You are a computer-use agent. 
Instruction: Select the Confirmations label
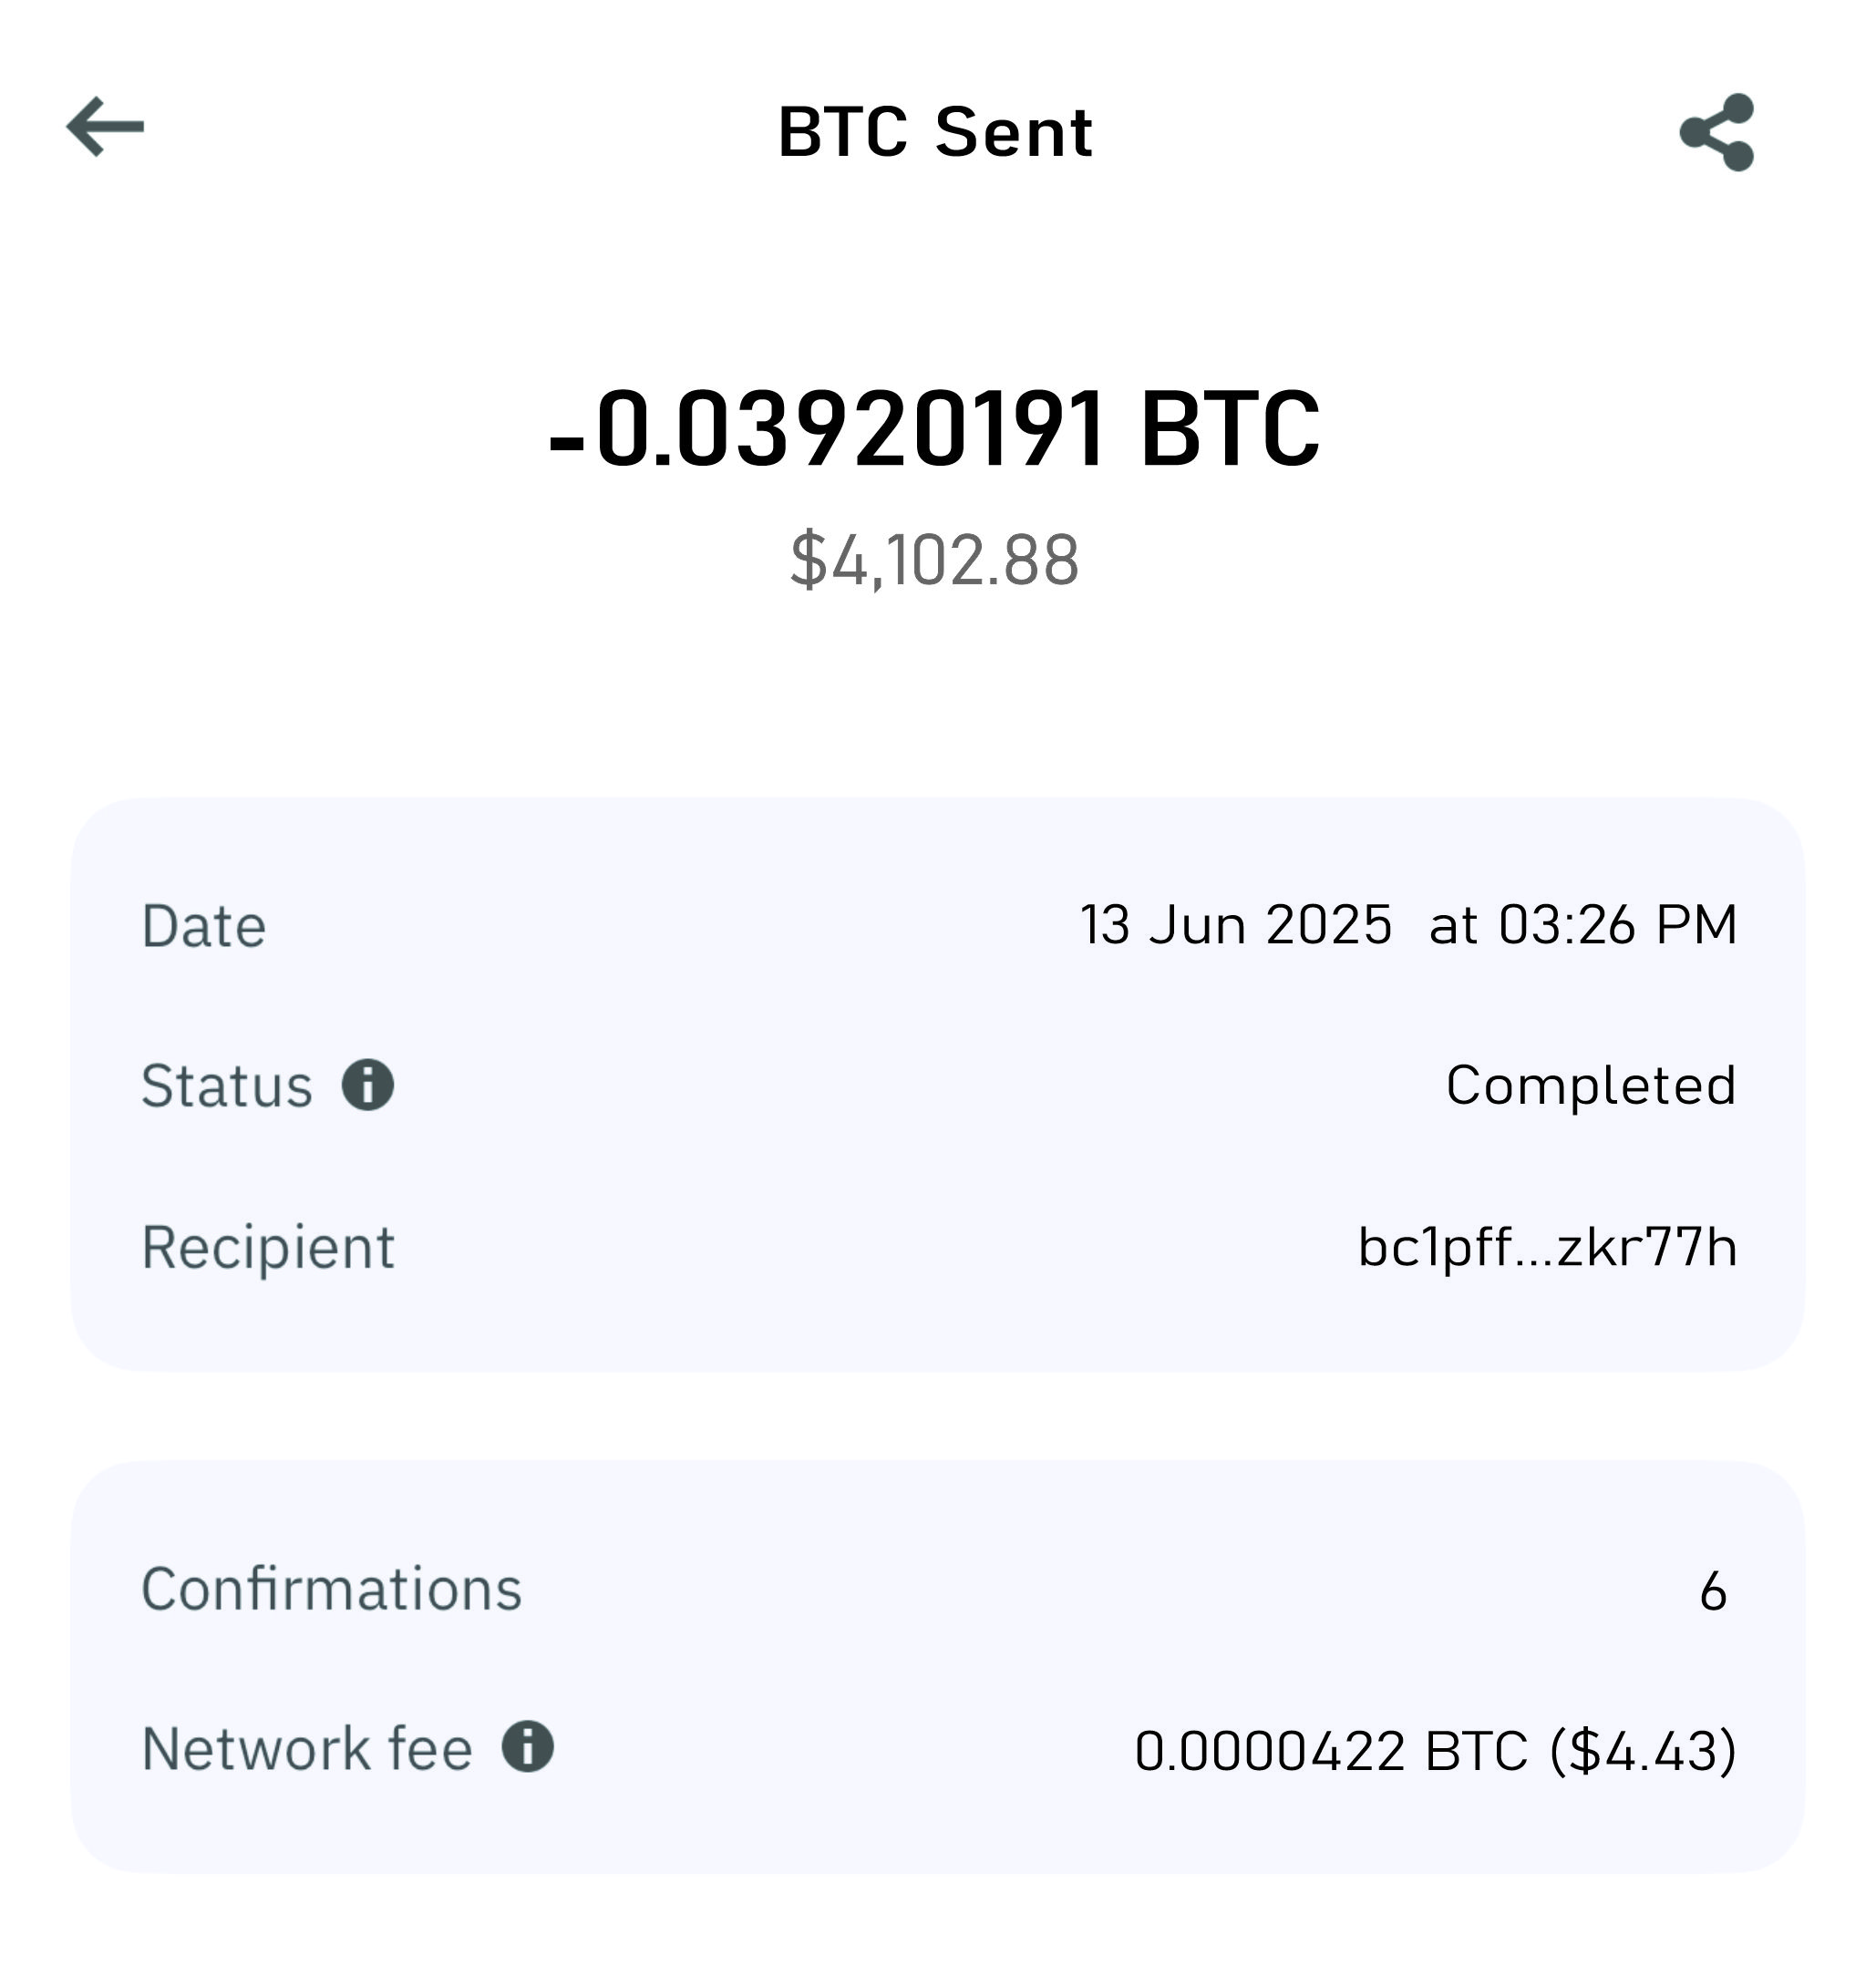331,1589
